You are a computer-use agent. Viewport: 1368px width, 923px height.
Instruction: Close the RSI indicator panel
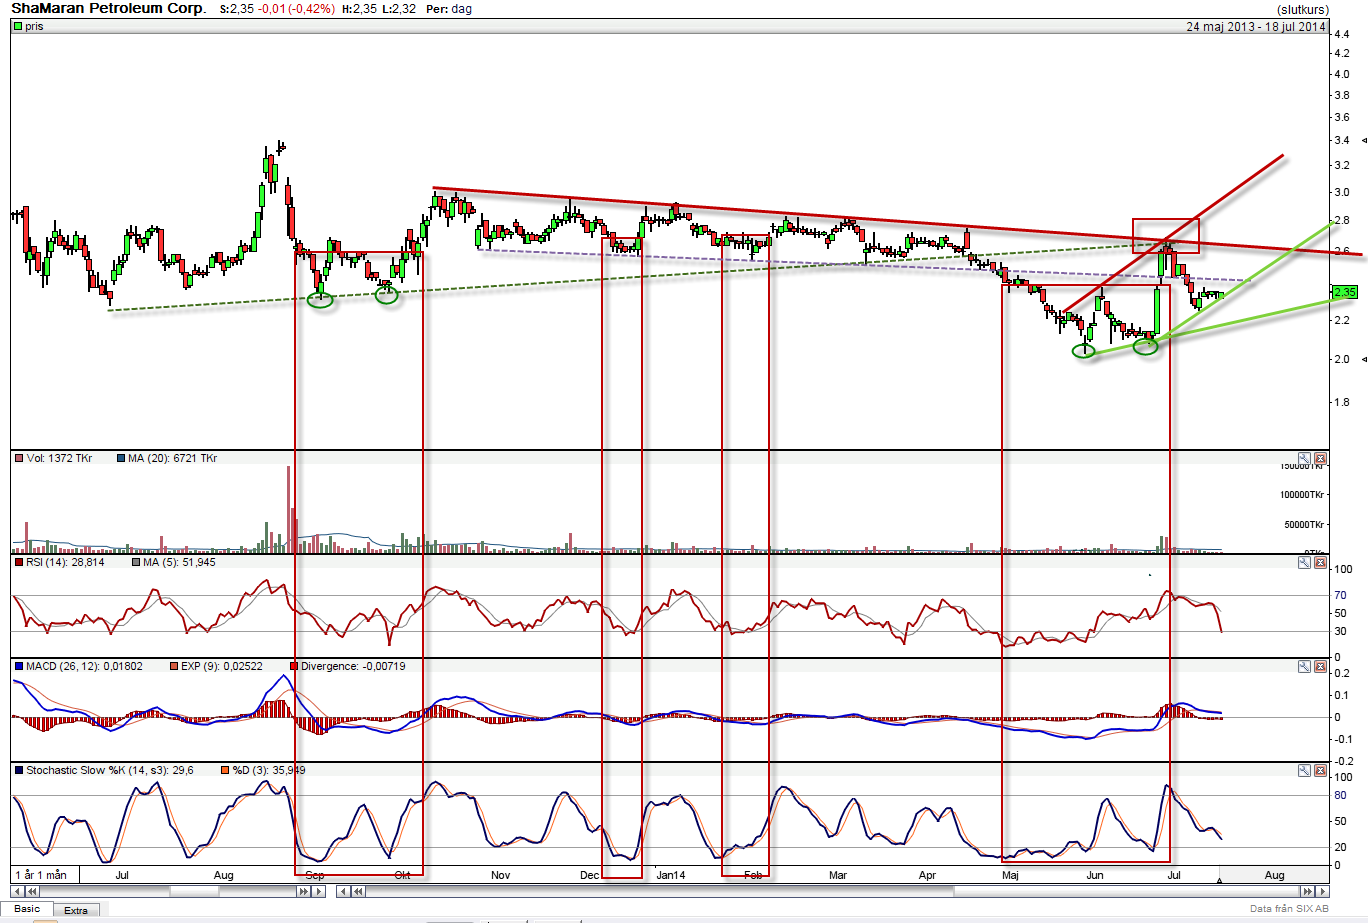[x=1320, y=563]
